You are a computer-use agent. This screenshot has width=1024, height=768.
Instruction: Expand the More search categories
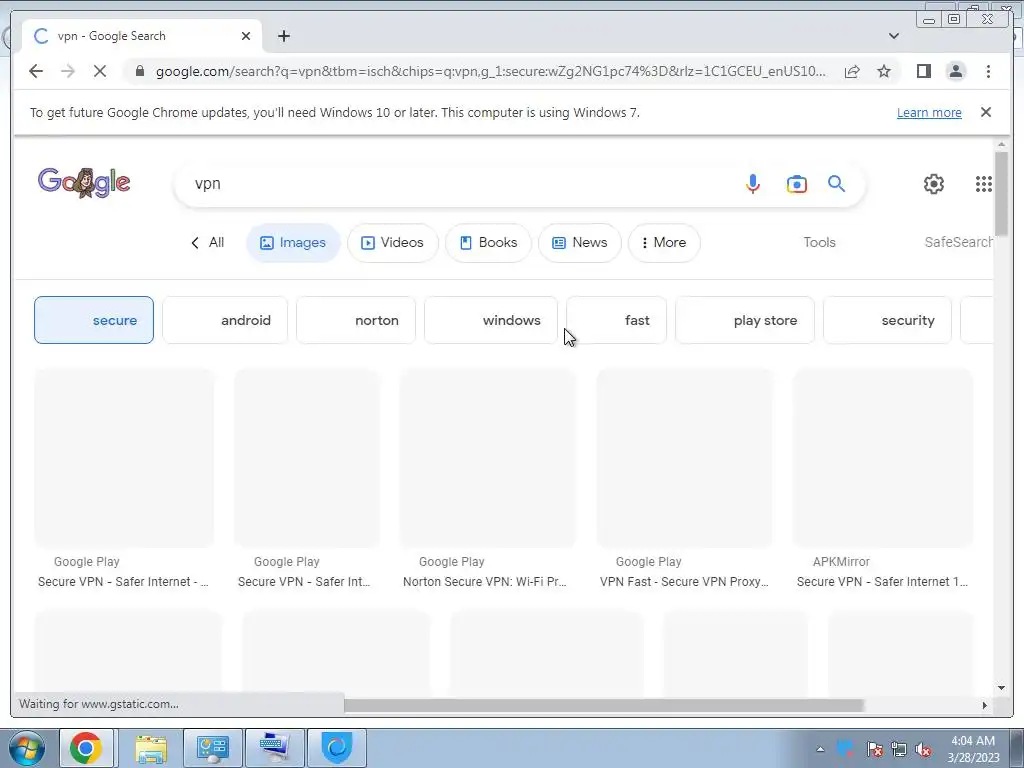tap(664, 243)
